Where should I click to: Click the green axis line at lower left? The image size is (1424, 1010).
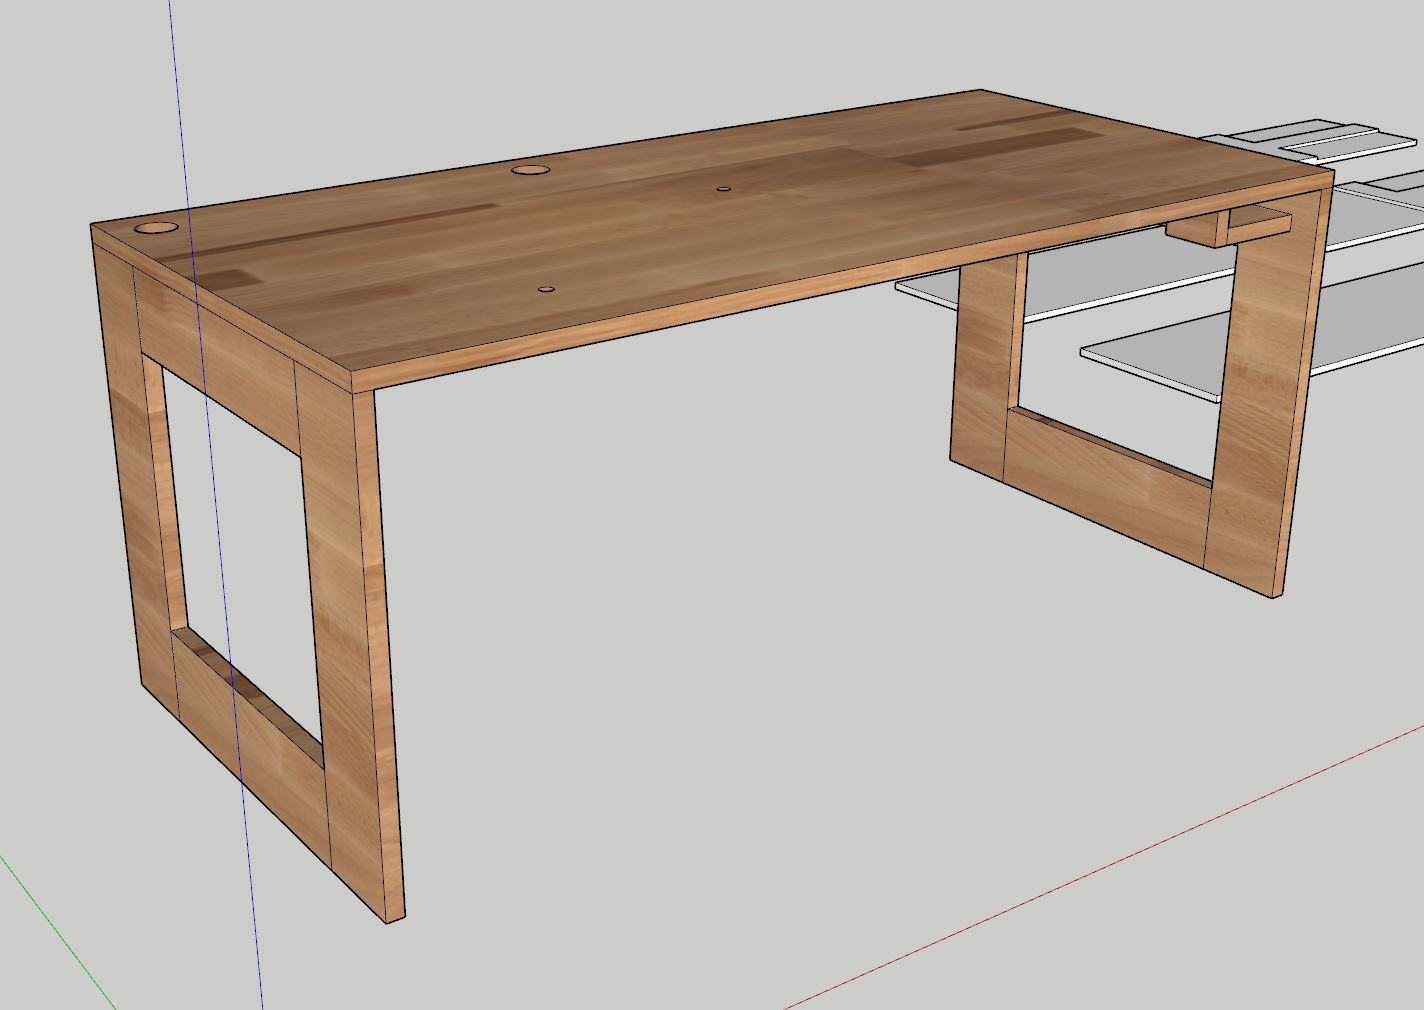[x=58, y=932]
